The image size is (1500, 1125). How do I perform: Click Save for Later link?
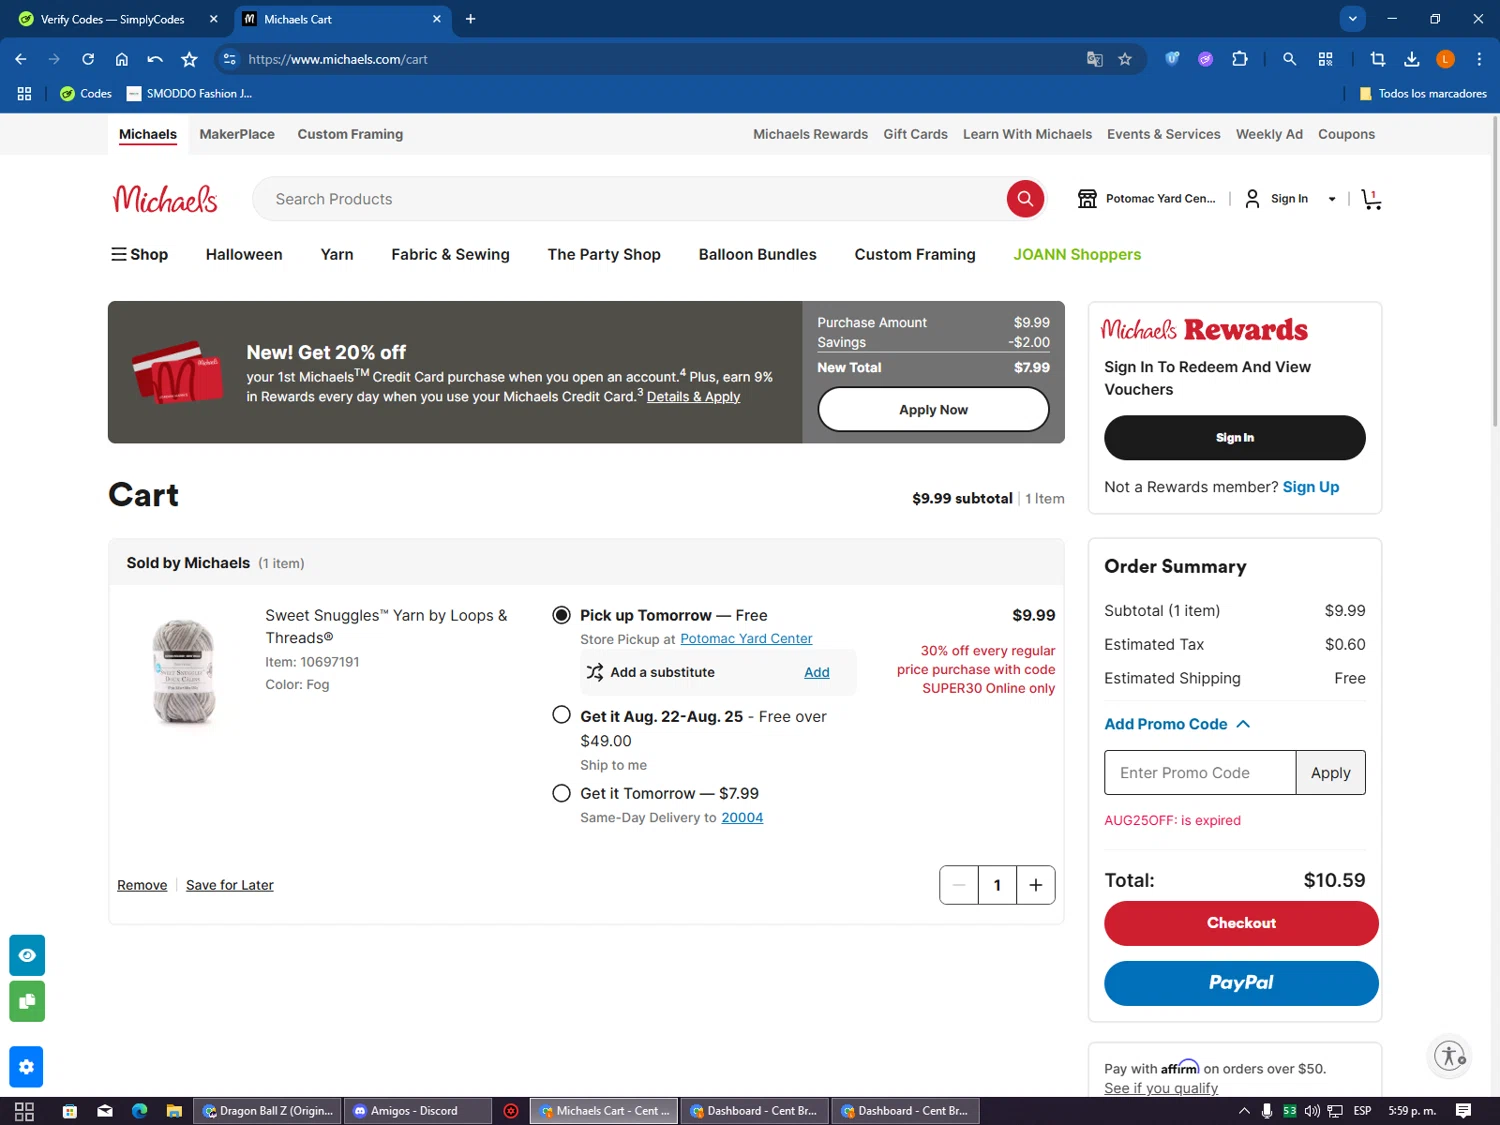click(229, 885)
